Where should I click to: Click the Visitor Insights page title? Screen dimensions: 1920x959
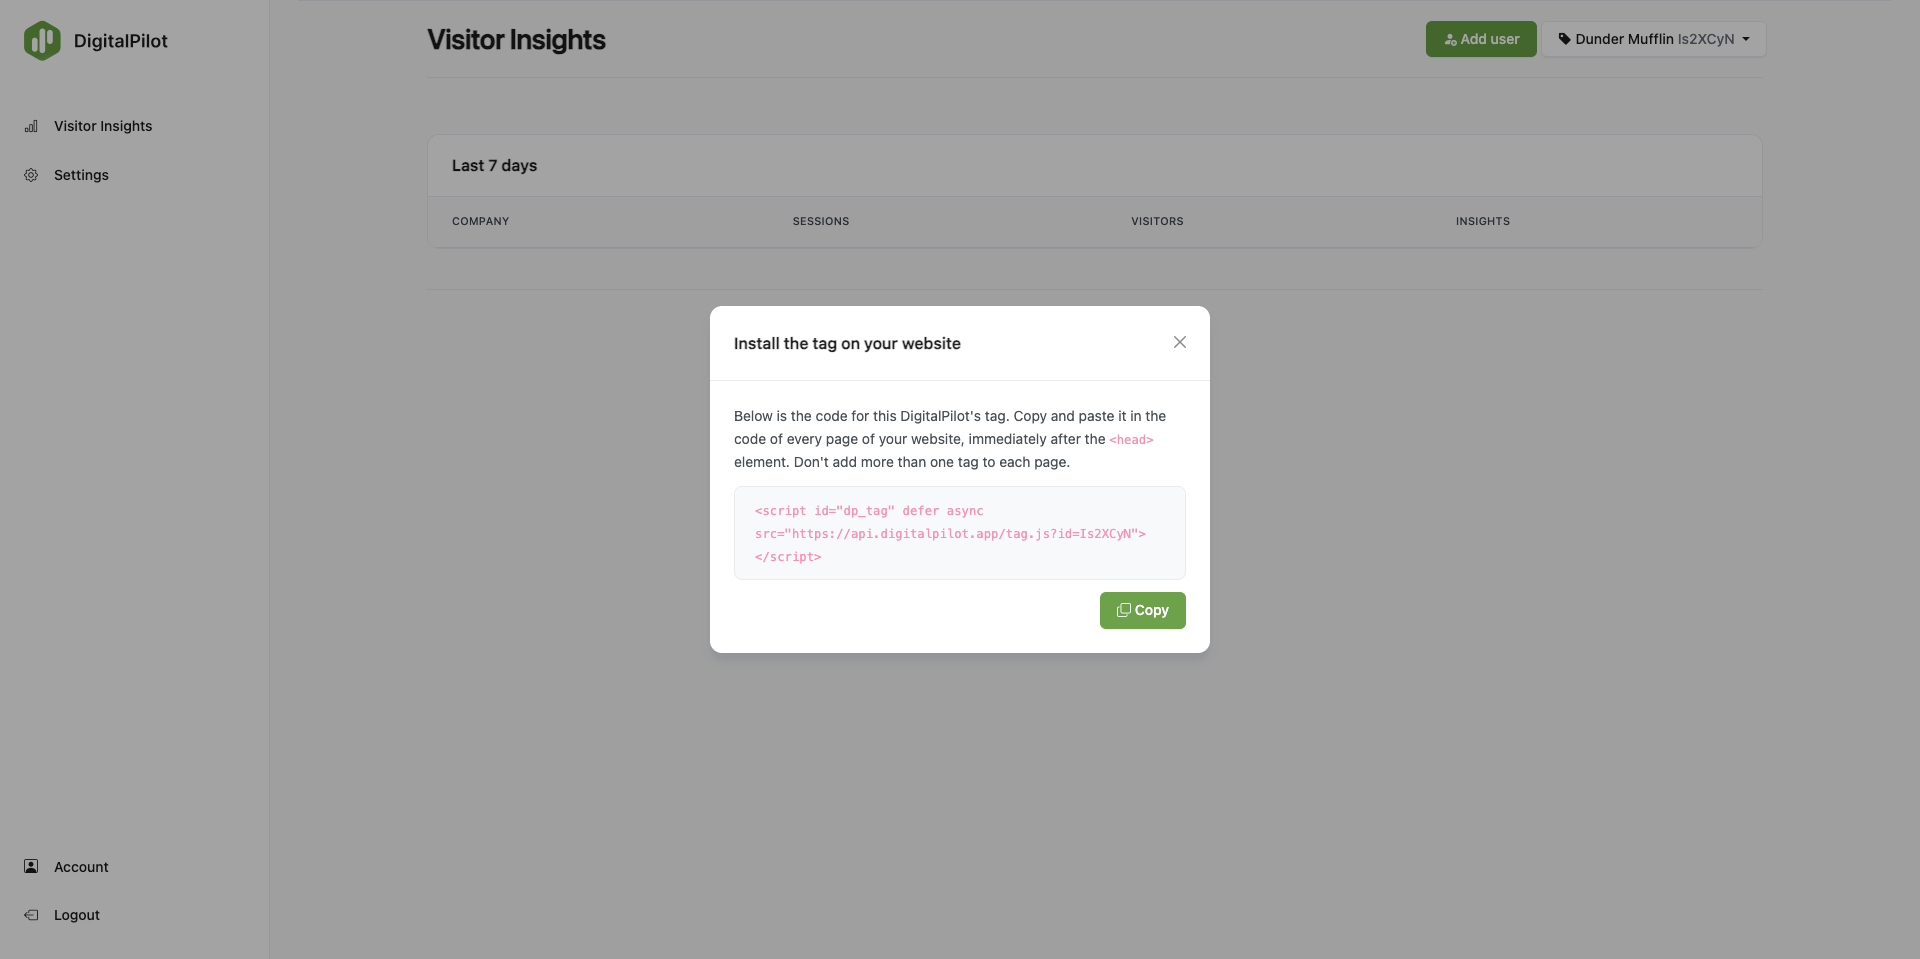coord(516,40)
